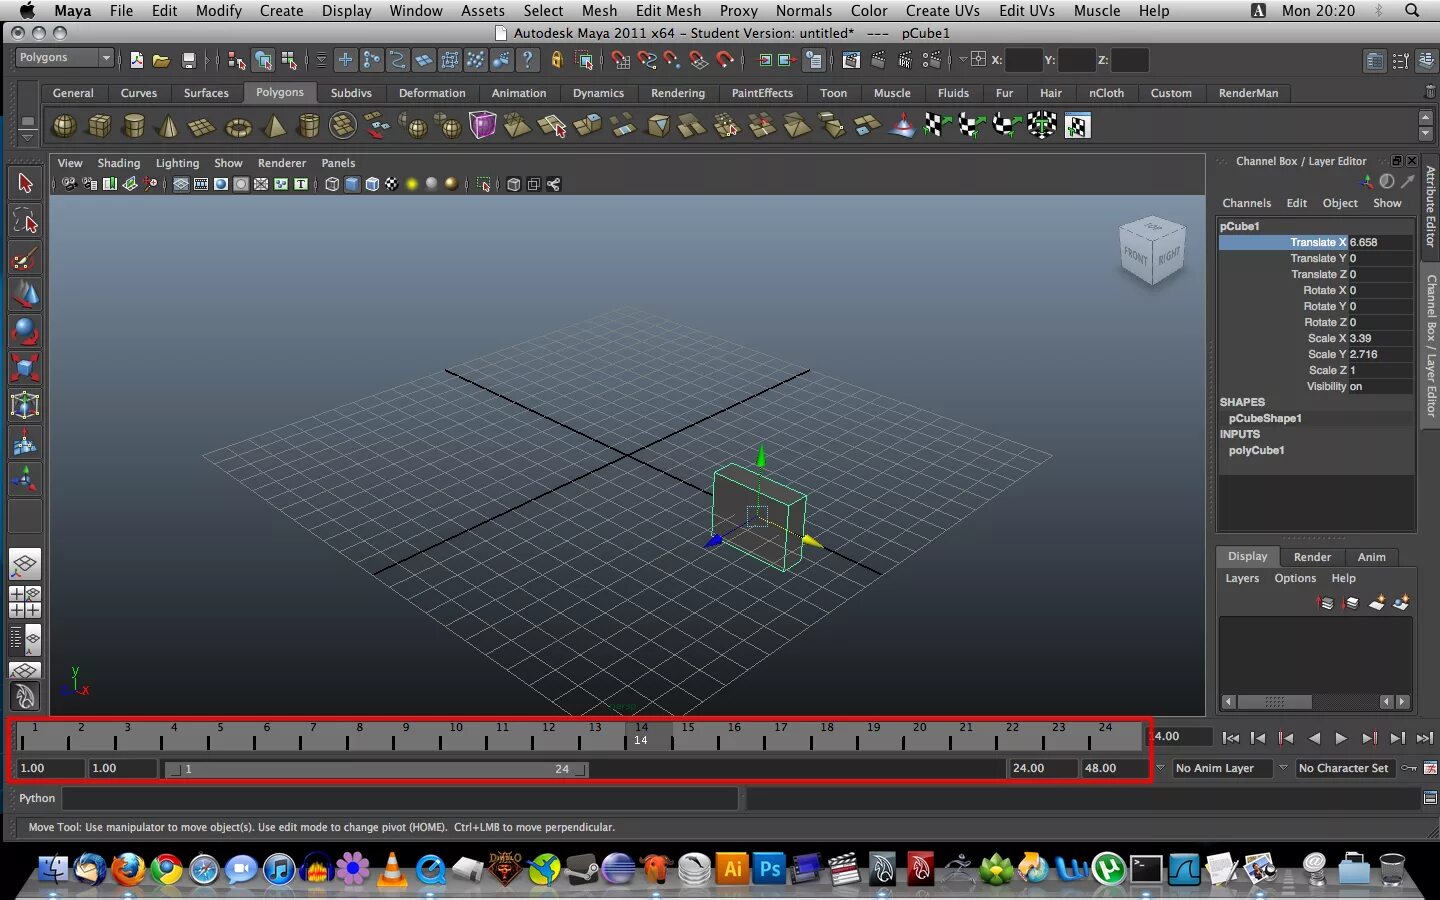The height and width of the screenshot is (900, 1440).
Task: Select the arrow Select Tool
Action: [25, 184]
